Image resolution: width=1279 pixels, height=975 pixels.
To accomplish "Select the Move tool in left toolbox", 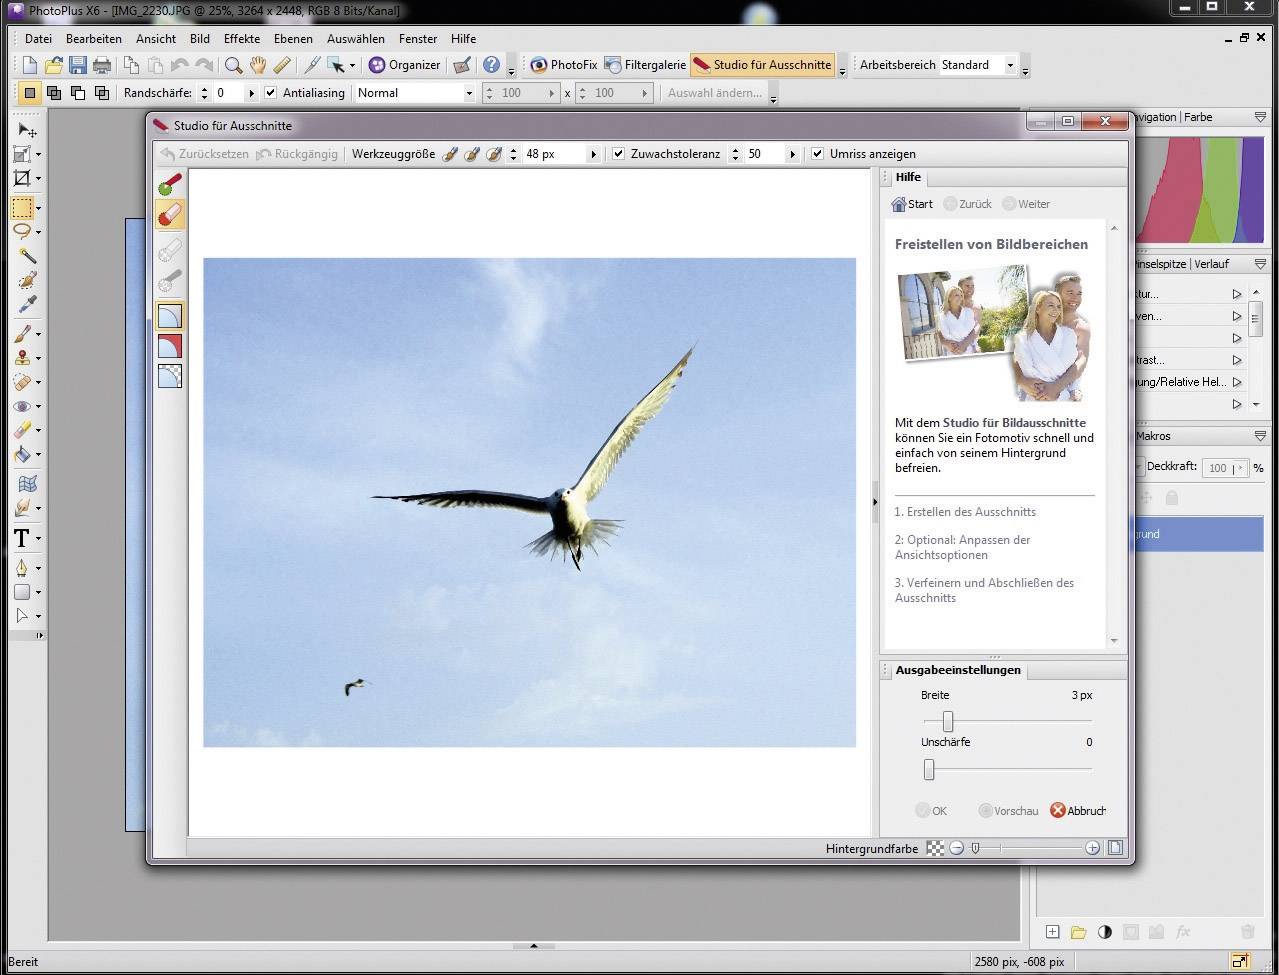I will pyautogui.click(x=27, y=130).
